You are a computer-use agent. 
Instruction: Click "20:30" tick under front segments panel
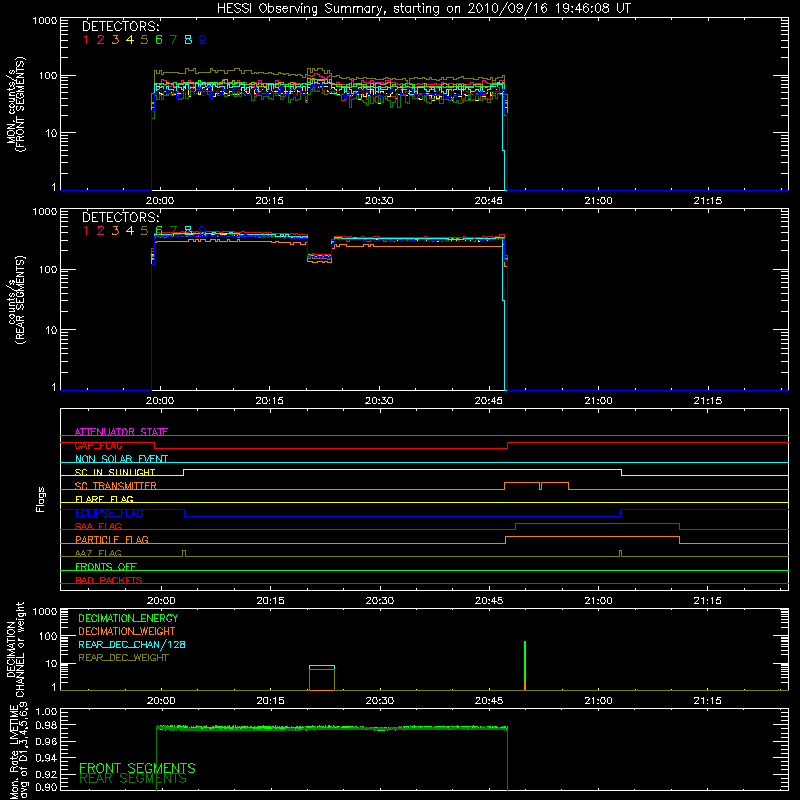point(379,201)
